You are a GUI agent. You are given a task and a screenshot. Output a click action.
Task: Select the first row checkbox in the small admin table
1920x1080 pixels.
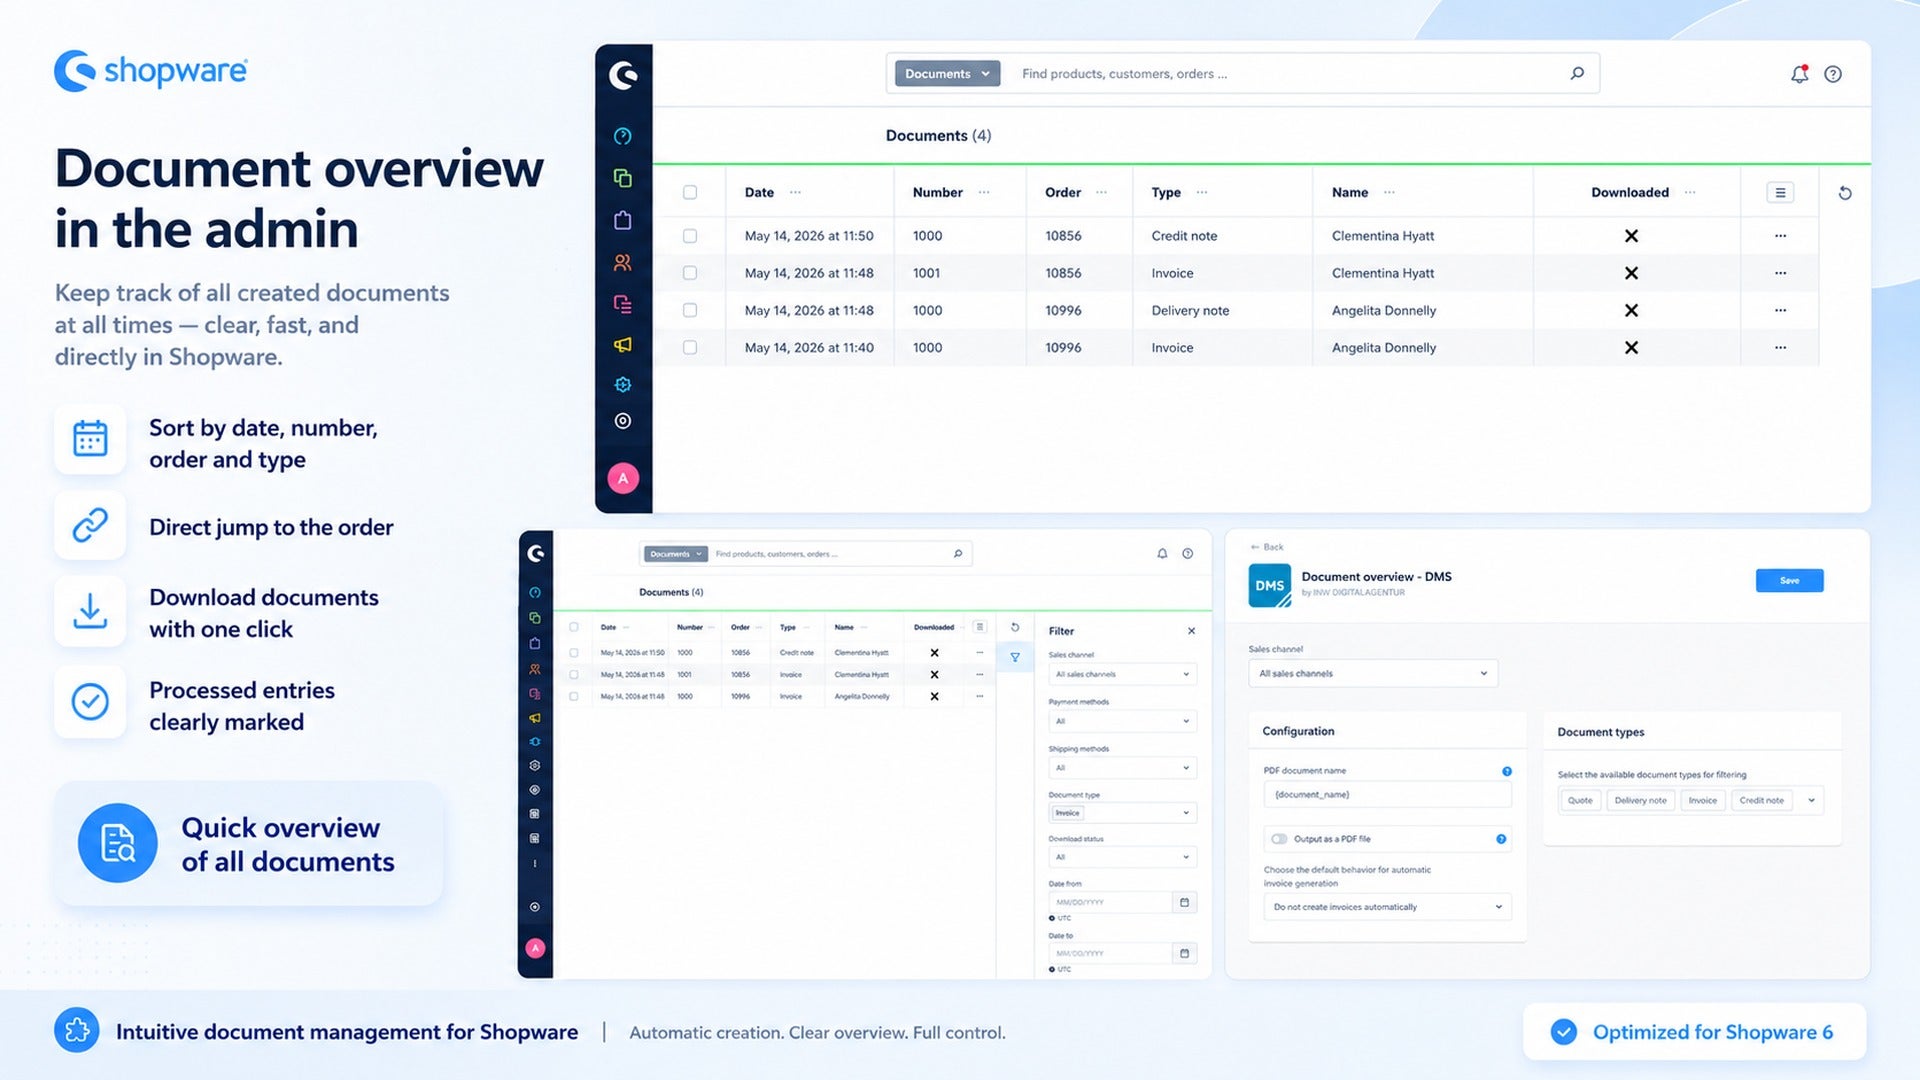click(574, 652)
